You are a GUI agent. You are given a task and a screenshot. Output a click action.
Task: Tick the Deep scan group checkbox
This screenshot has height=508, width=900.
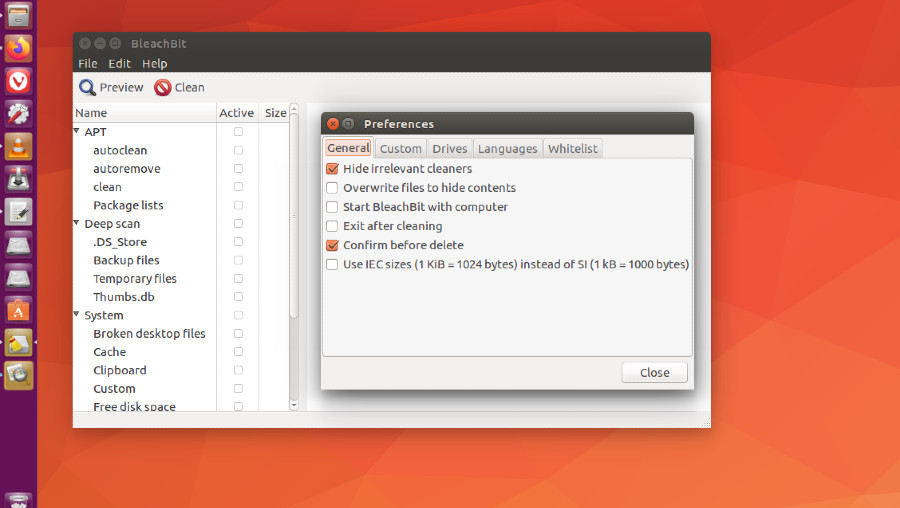(238, 223)
